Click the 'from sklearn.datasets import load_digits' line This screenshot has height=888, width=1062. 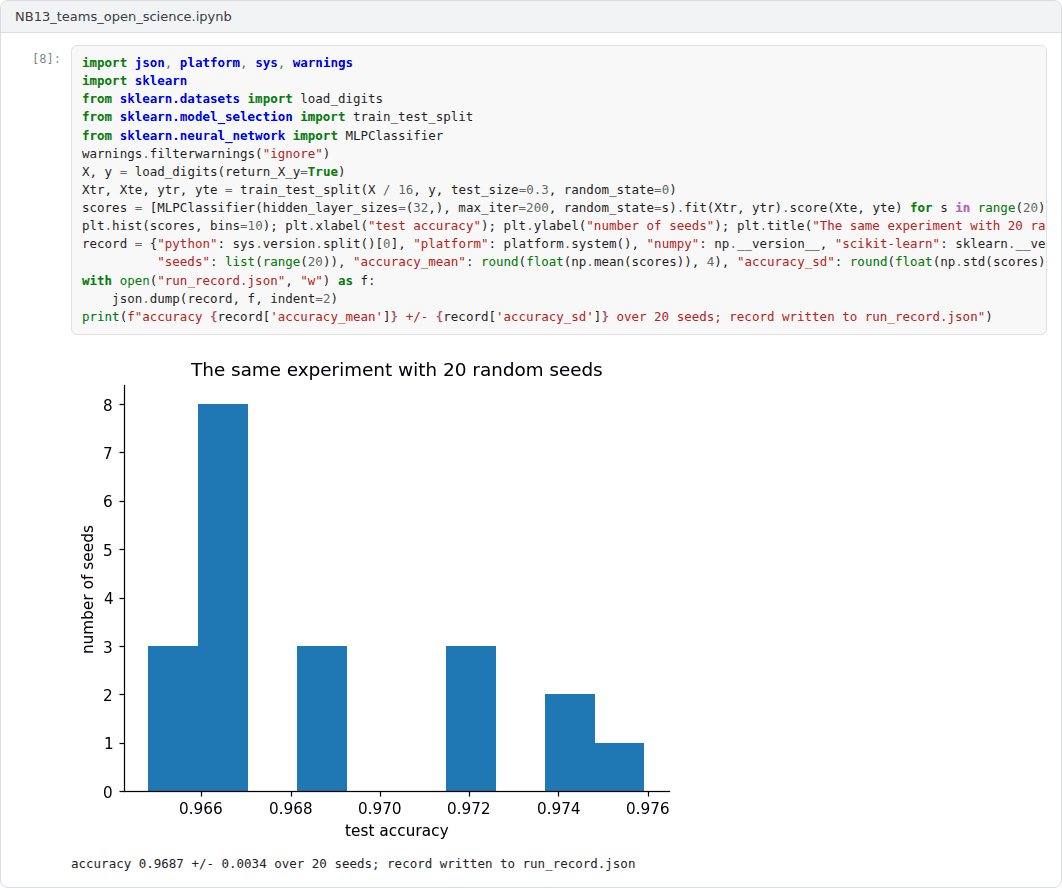pyautogui.click(x=232, y=99)
